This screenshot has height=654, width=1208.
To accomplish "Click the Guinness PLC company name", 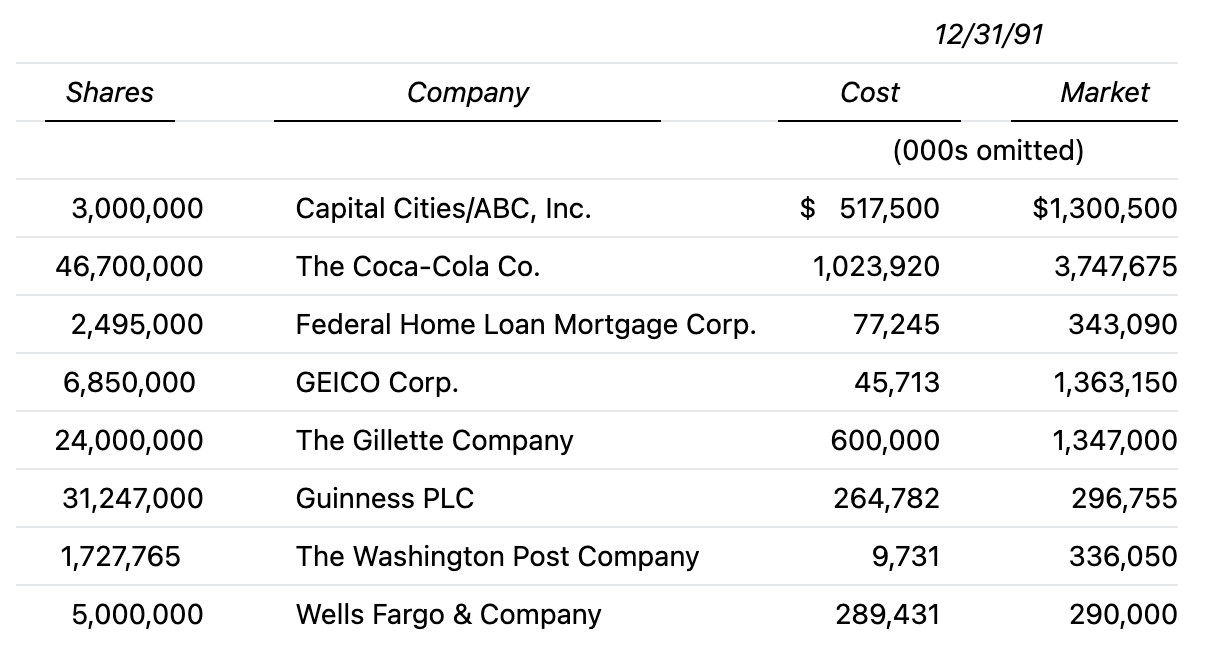I will click(384, 499).
